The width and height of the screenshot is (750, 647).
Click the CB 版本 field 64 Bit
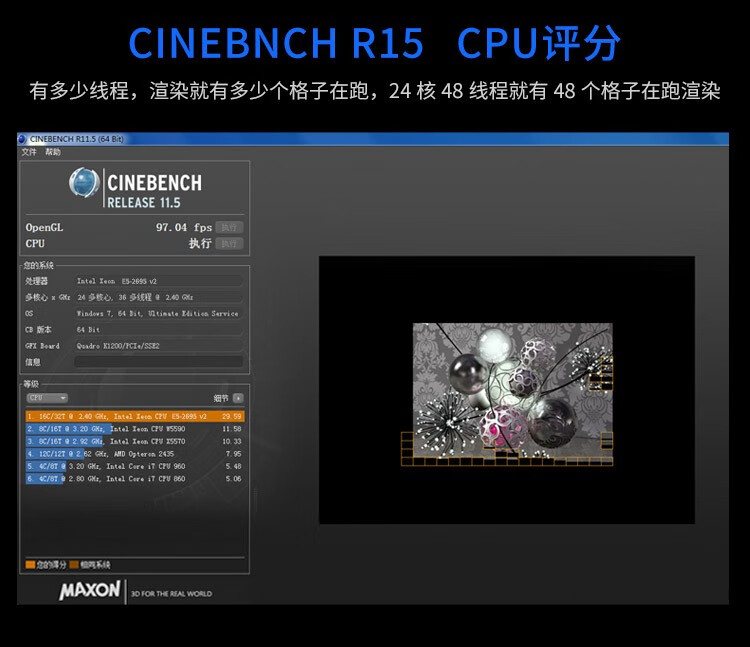coord(158,329)
